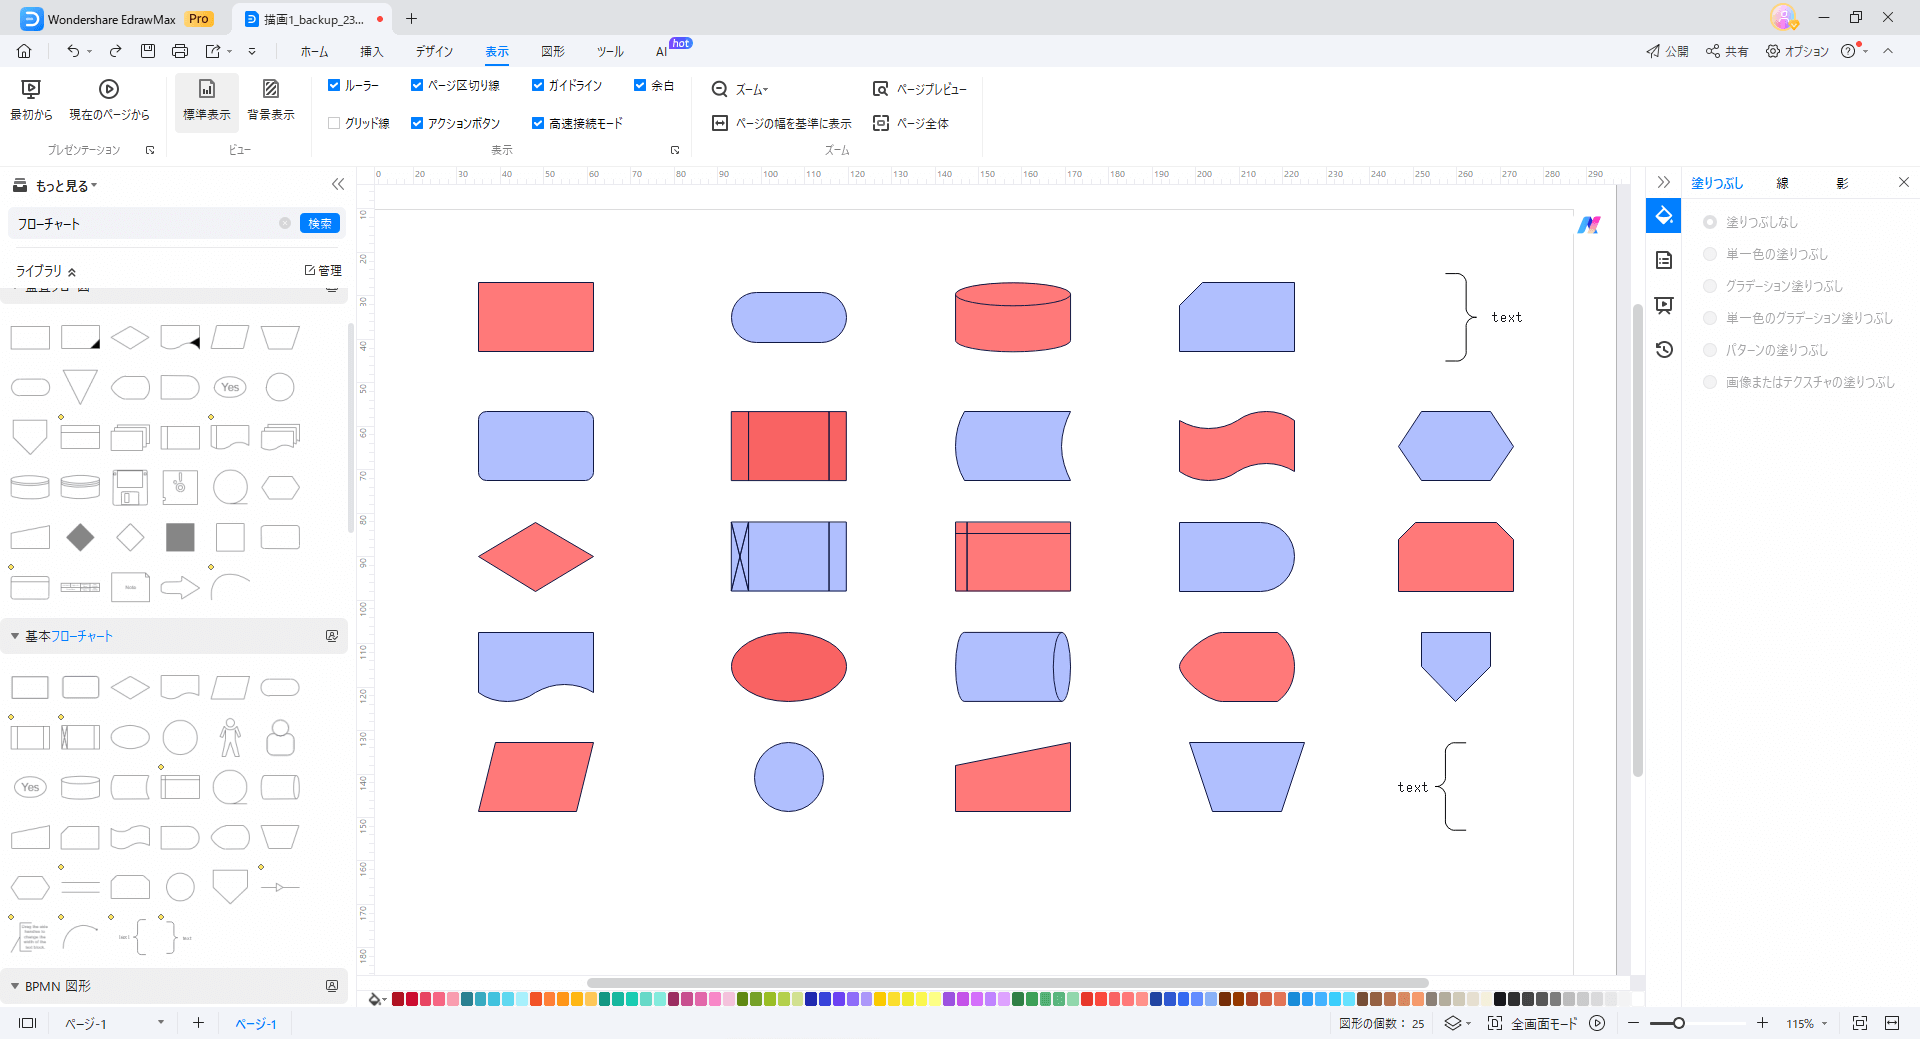The image size is (1920, 1039).
Task: Click the Share button
Action: coord(1727,51)
